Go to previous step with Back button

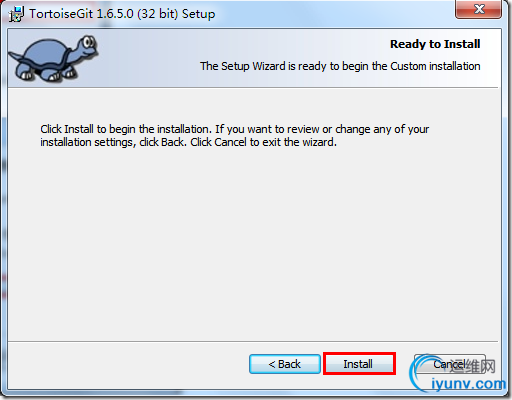click(x=285, y=364)
